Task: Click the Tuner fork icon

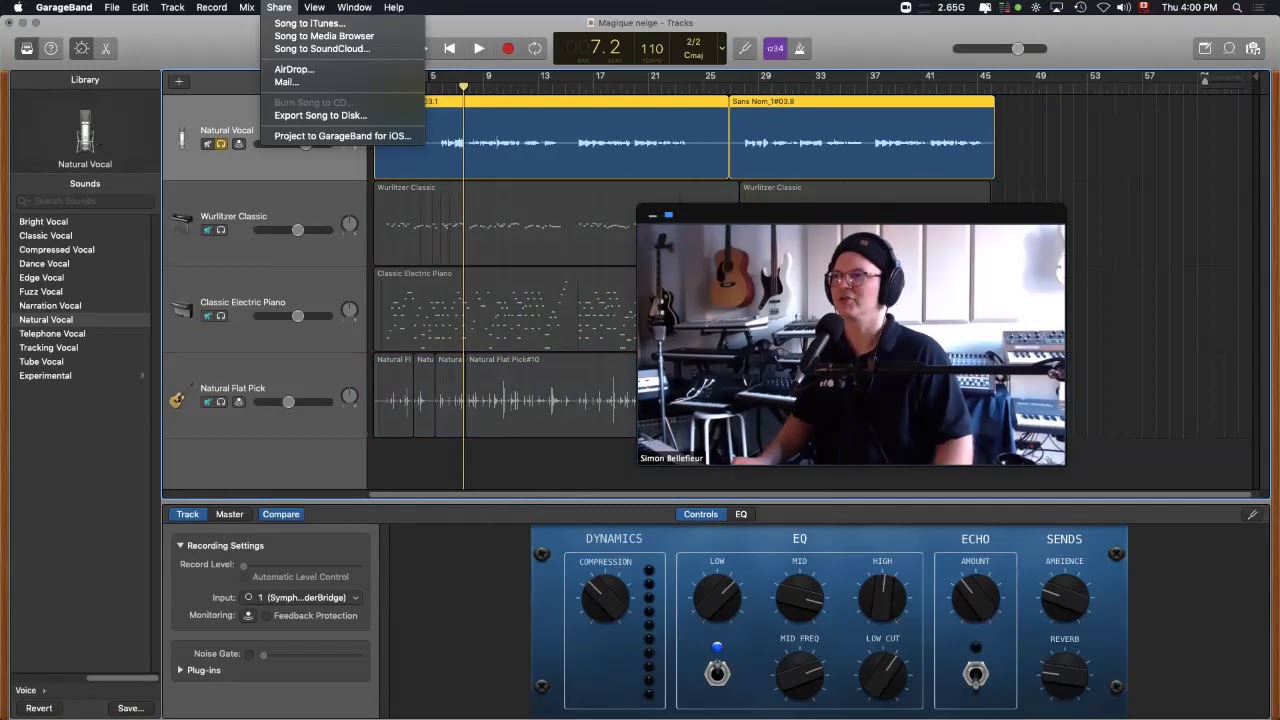Action: click(x=744, y=48)
